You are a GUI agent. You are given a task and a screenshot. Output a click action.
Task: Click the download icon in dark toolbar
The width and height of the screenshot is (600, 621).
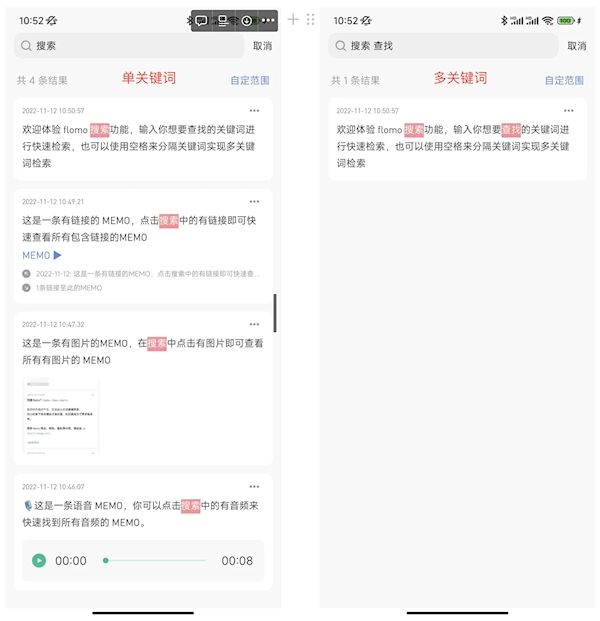click(246, 21)
